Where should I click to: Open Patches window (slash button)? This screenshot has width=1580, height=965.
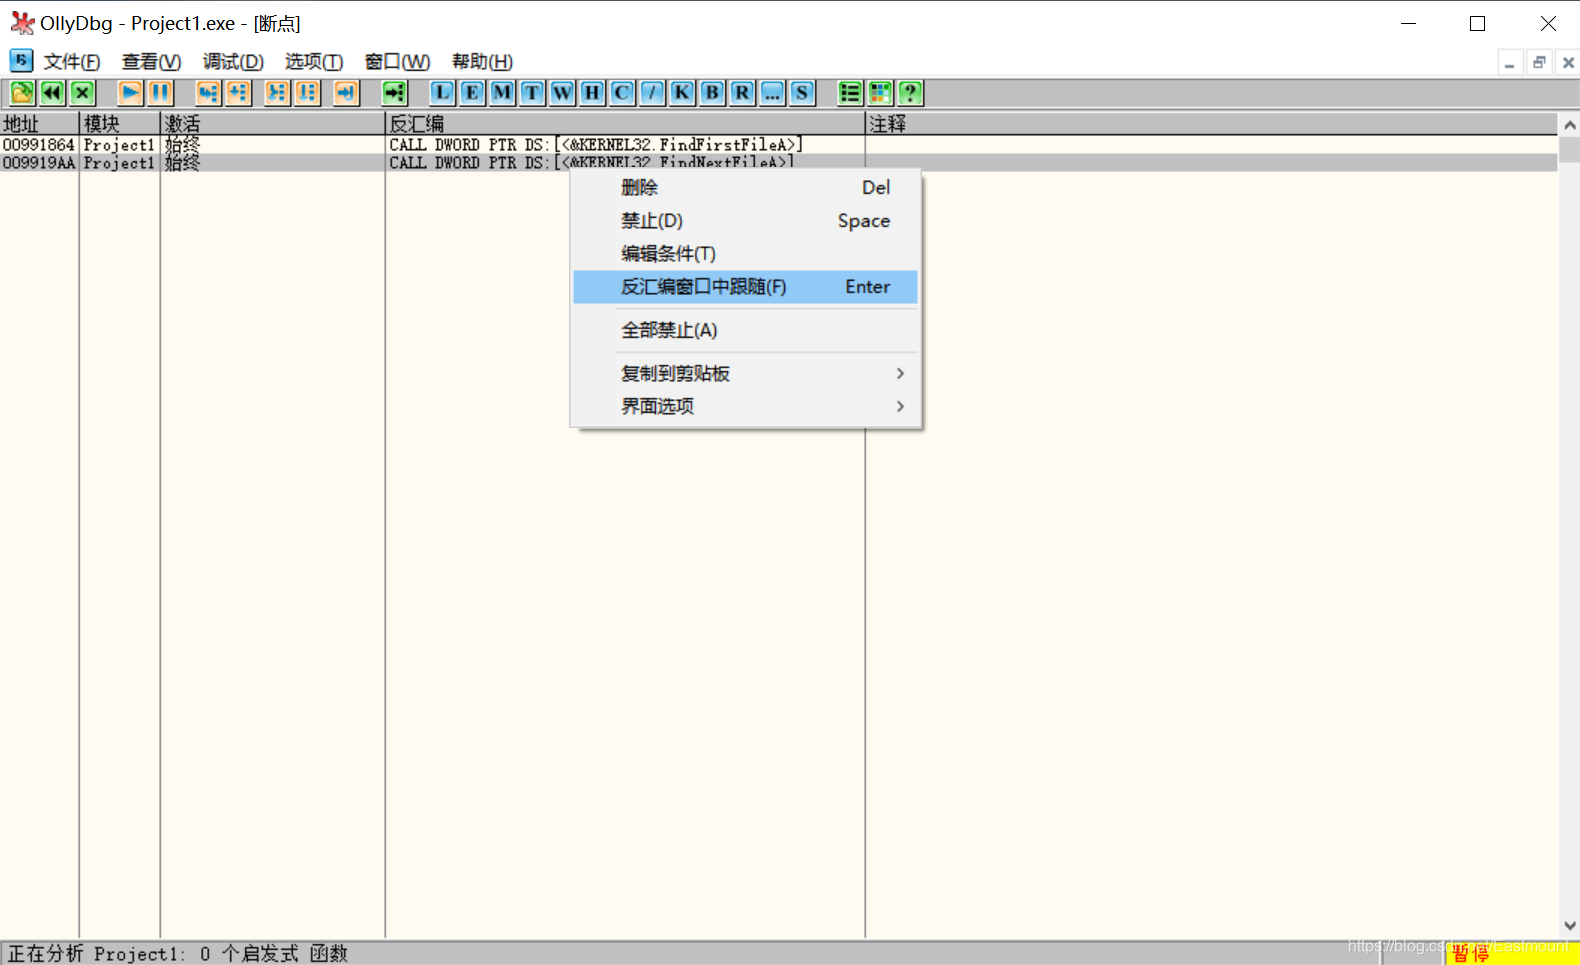[652, 93]
